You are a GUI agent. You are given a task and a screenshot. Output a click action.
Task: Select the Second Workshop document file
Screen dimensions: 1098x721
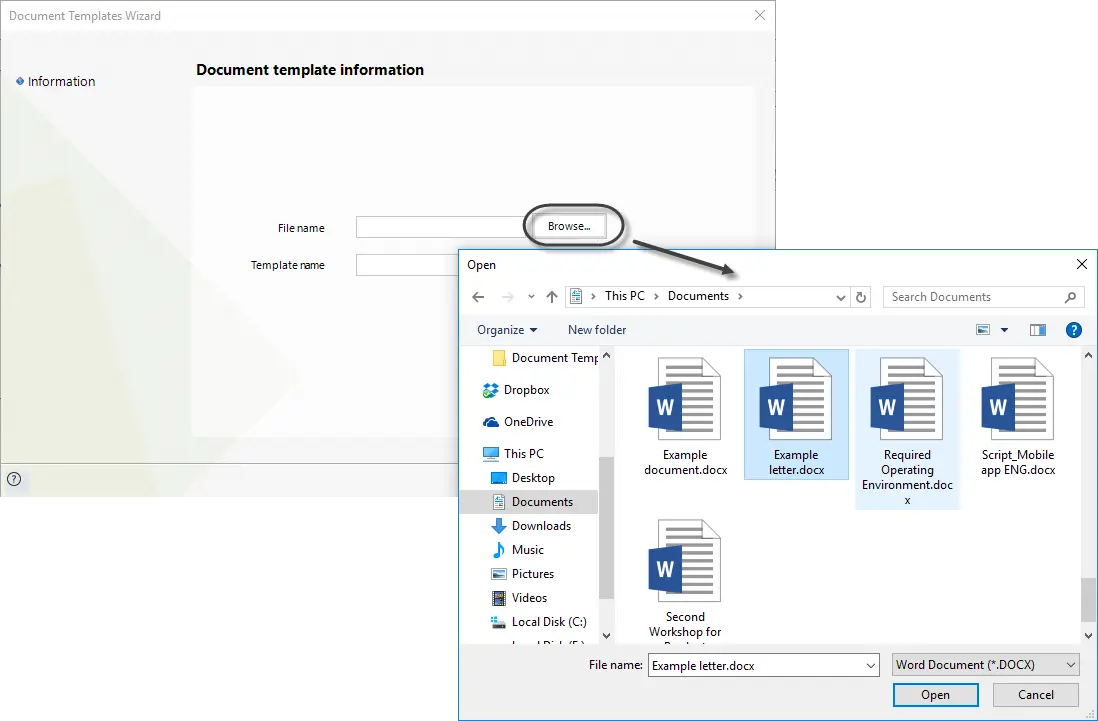click(685, 581)
